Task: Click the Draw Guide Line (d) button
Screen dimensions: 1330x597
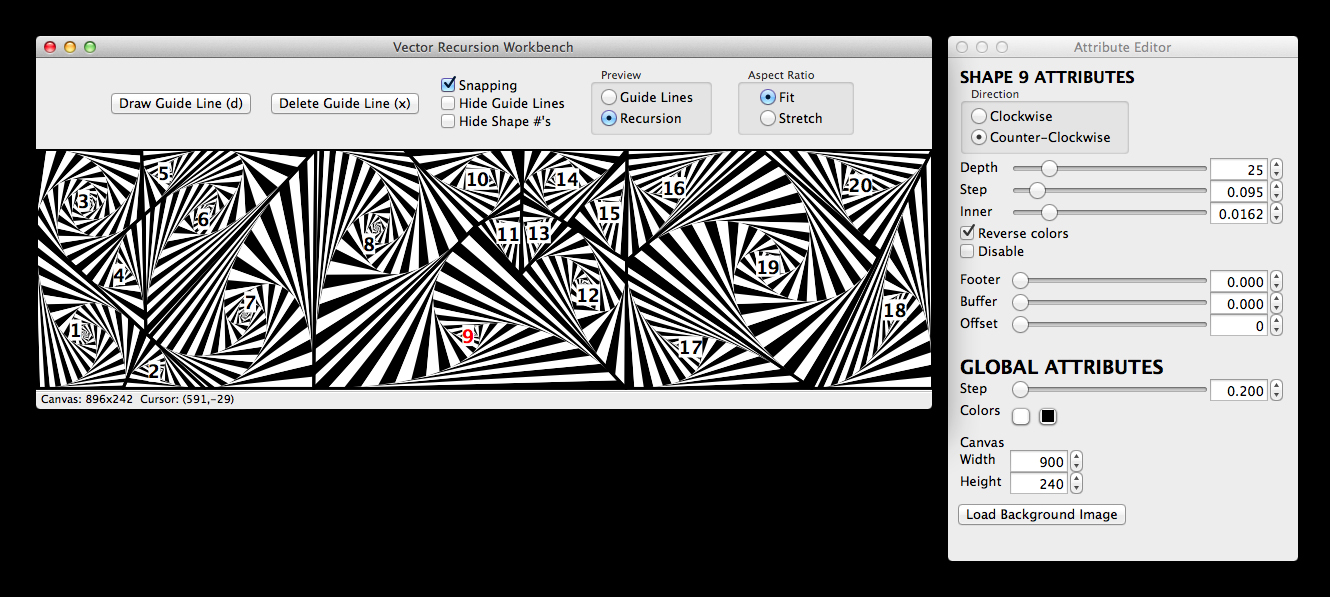Action: click(181, 103)
